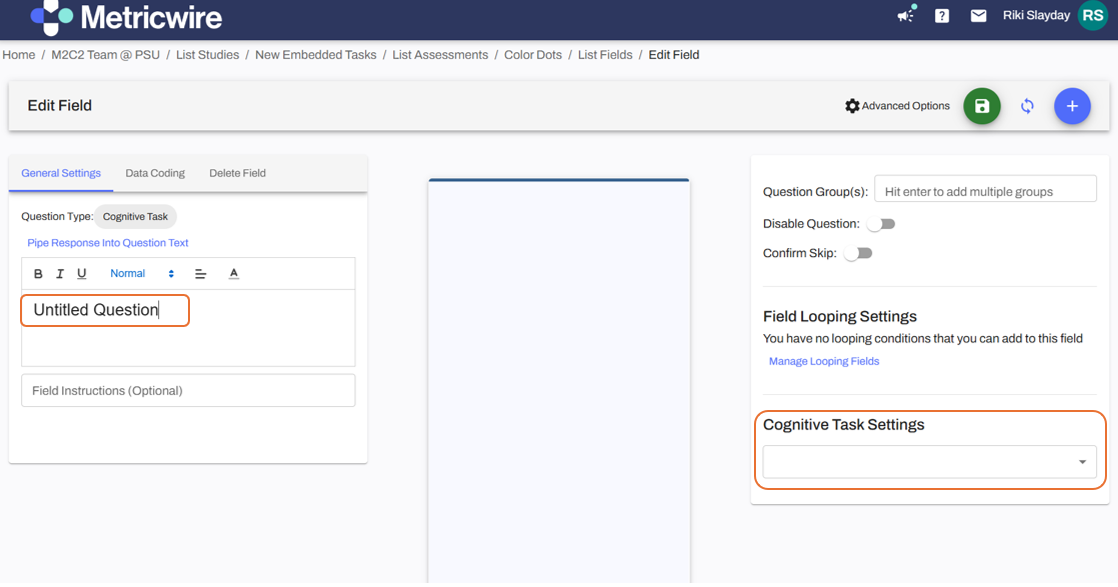Click Pipe Response Into Question Text link
The width and height of the screenshot is (1118, 587).
coord(108,243)
